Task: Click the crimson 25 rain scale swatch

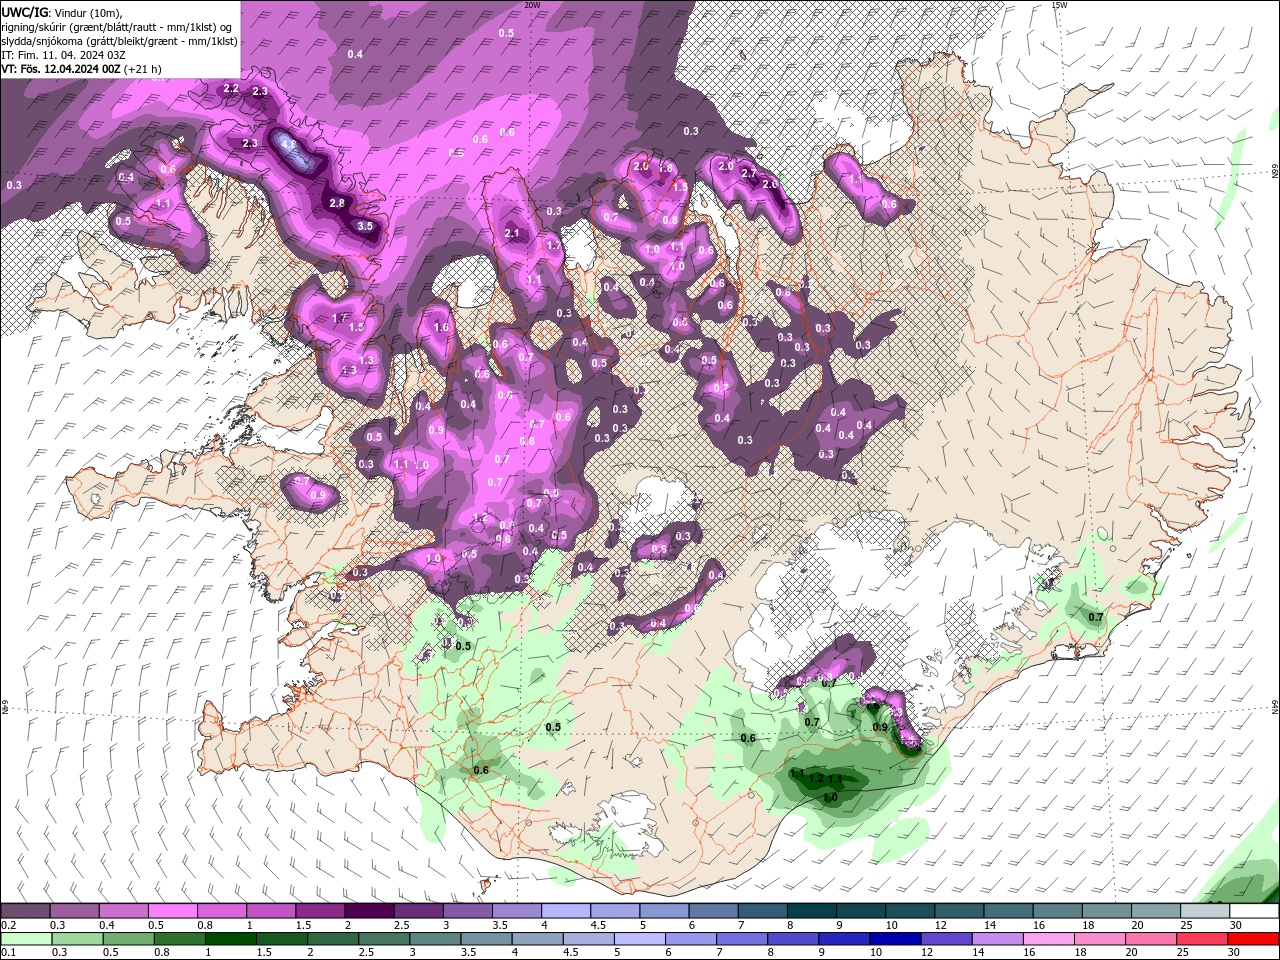Action: [1202, 939]
